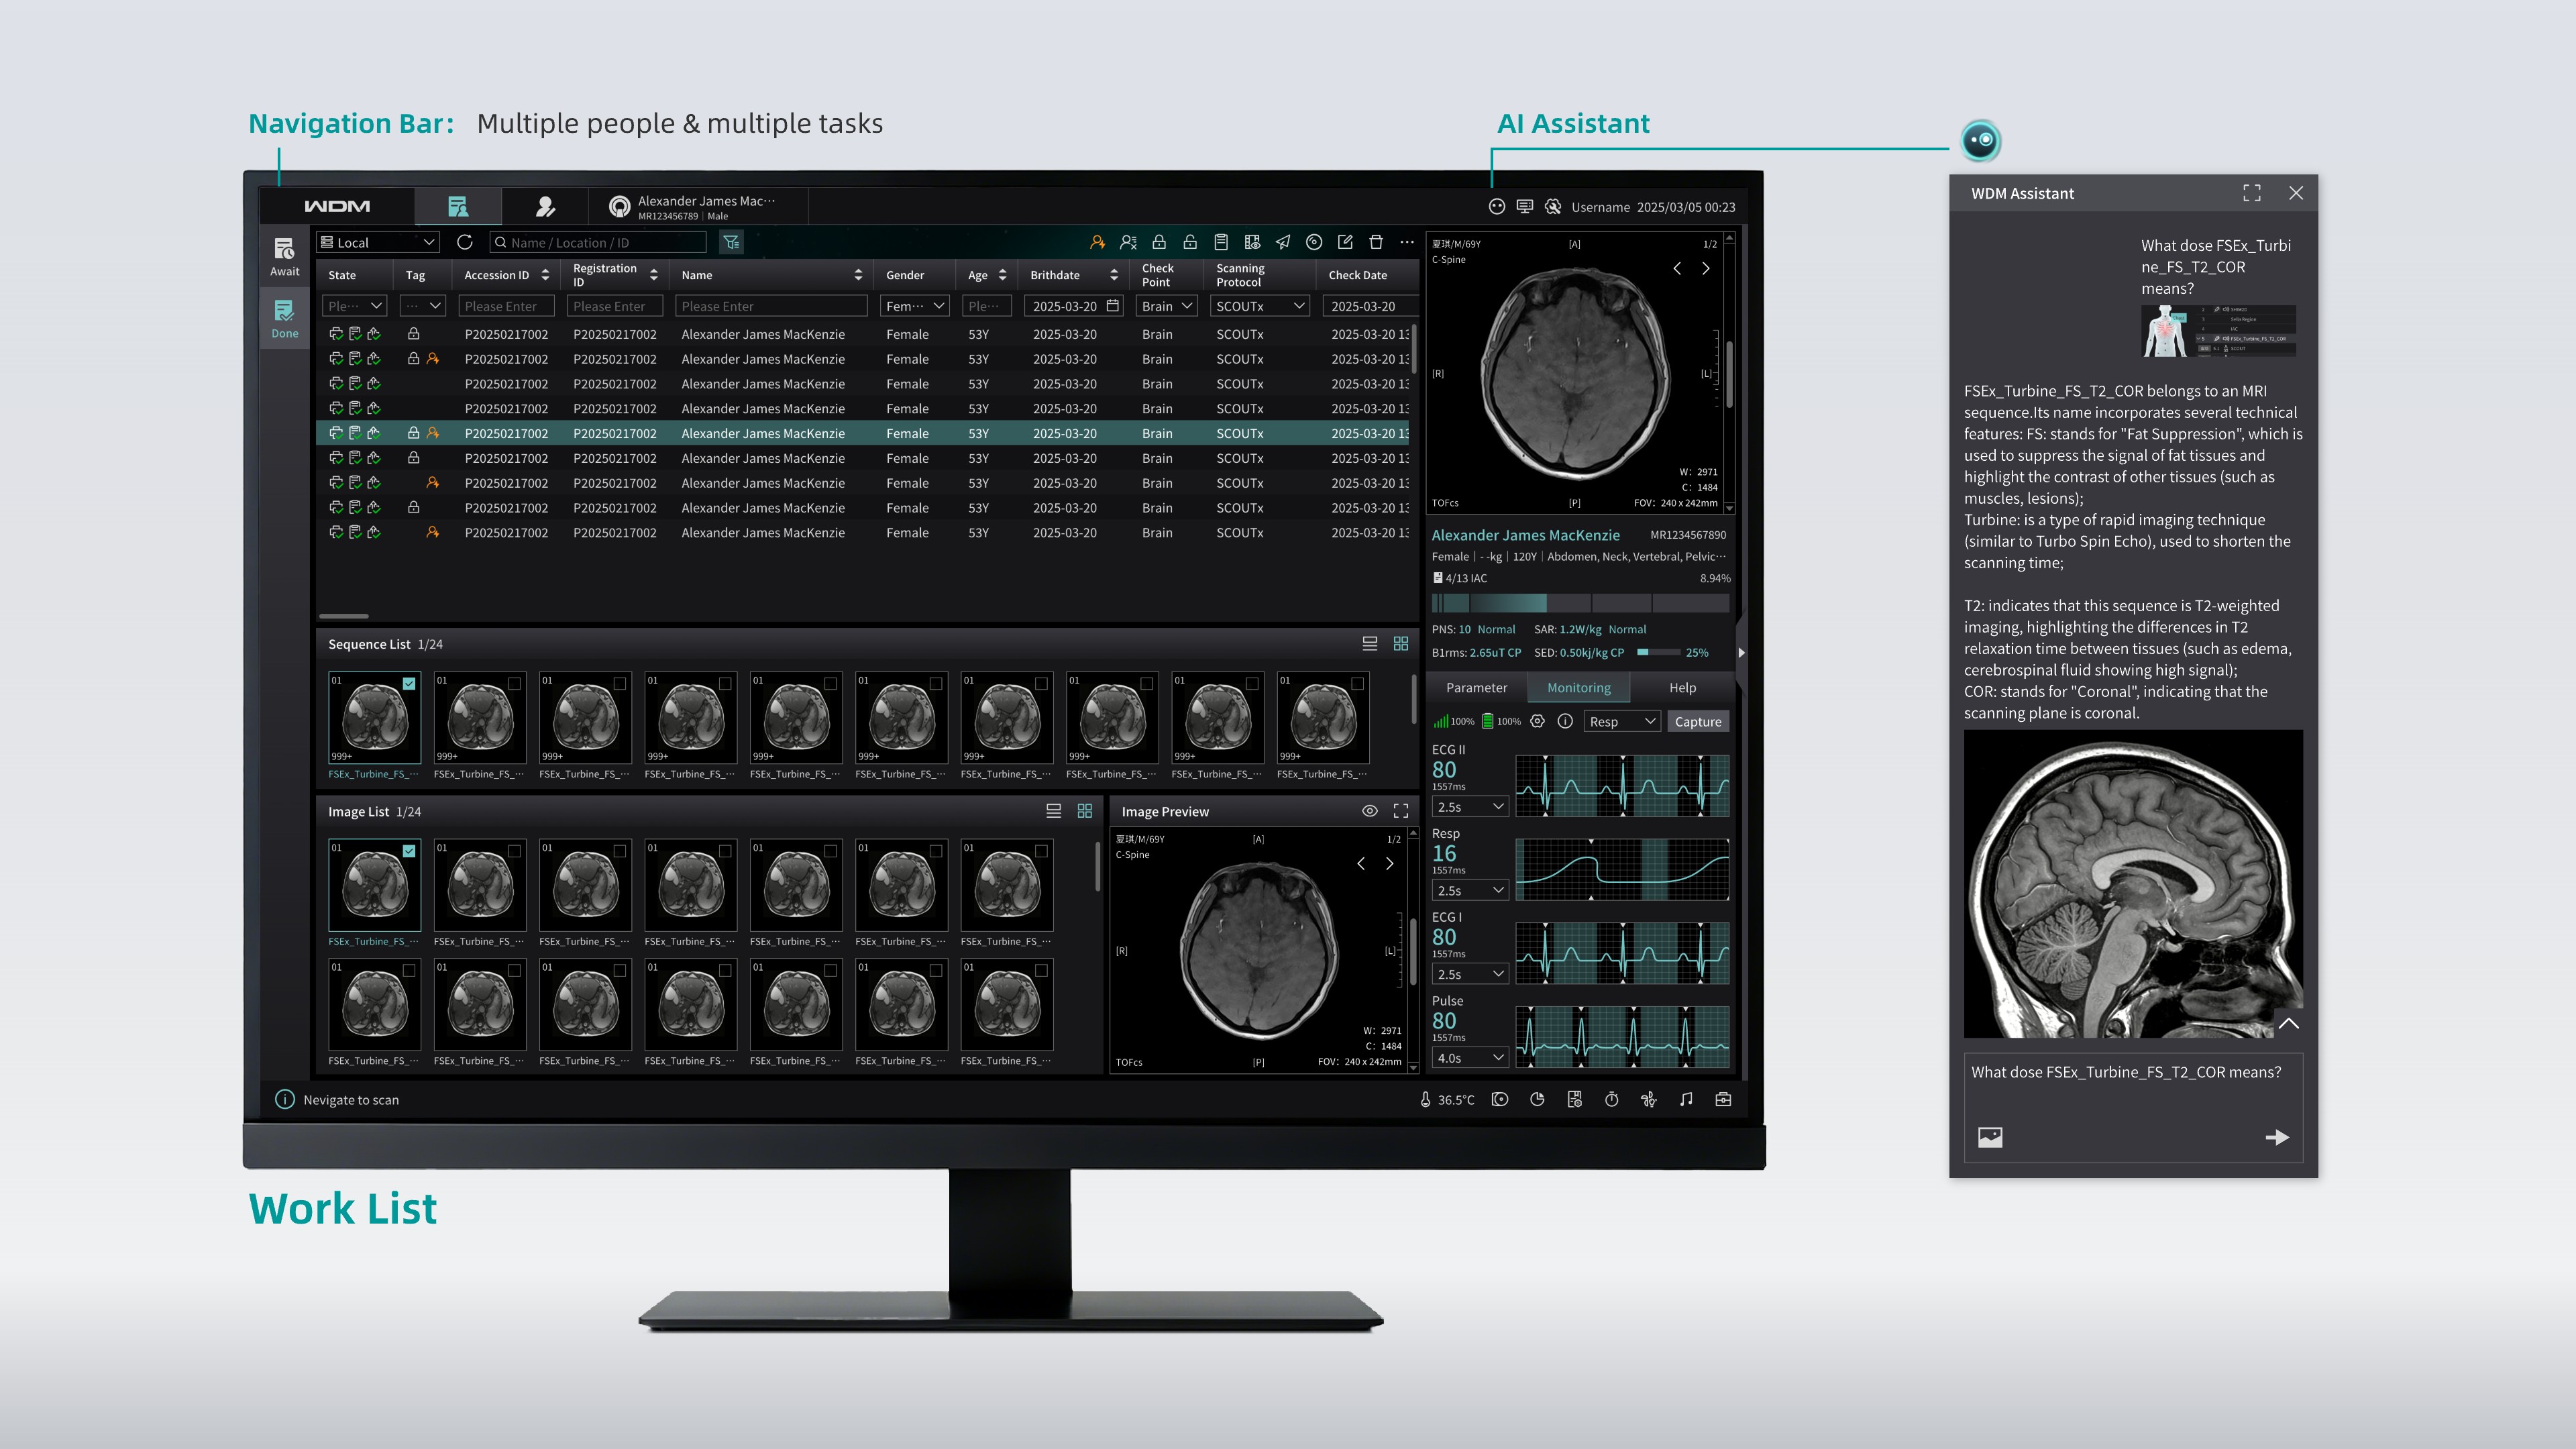The height and width of the screenshot is (1449, 2576).
Task: Expand Image Preview to fullscreen
Action: tap(1401, 811)
